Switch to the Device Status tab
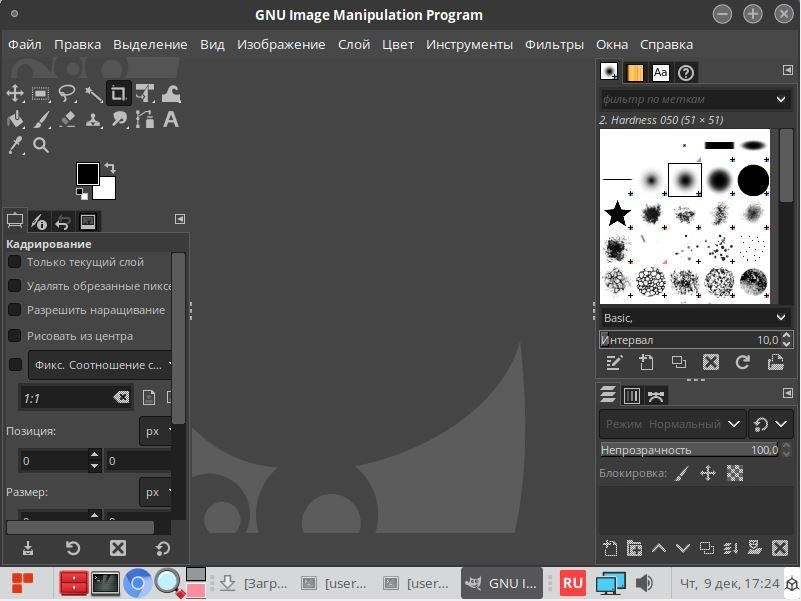Viewport: 801px width, 601px height. pos(39,221)
